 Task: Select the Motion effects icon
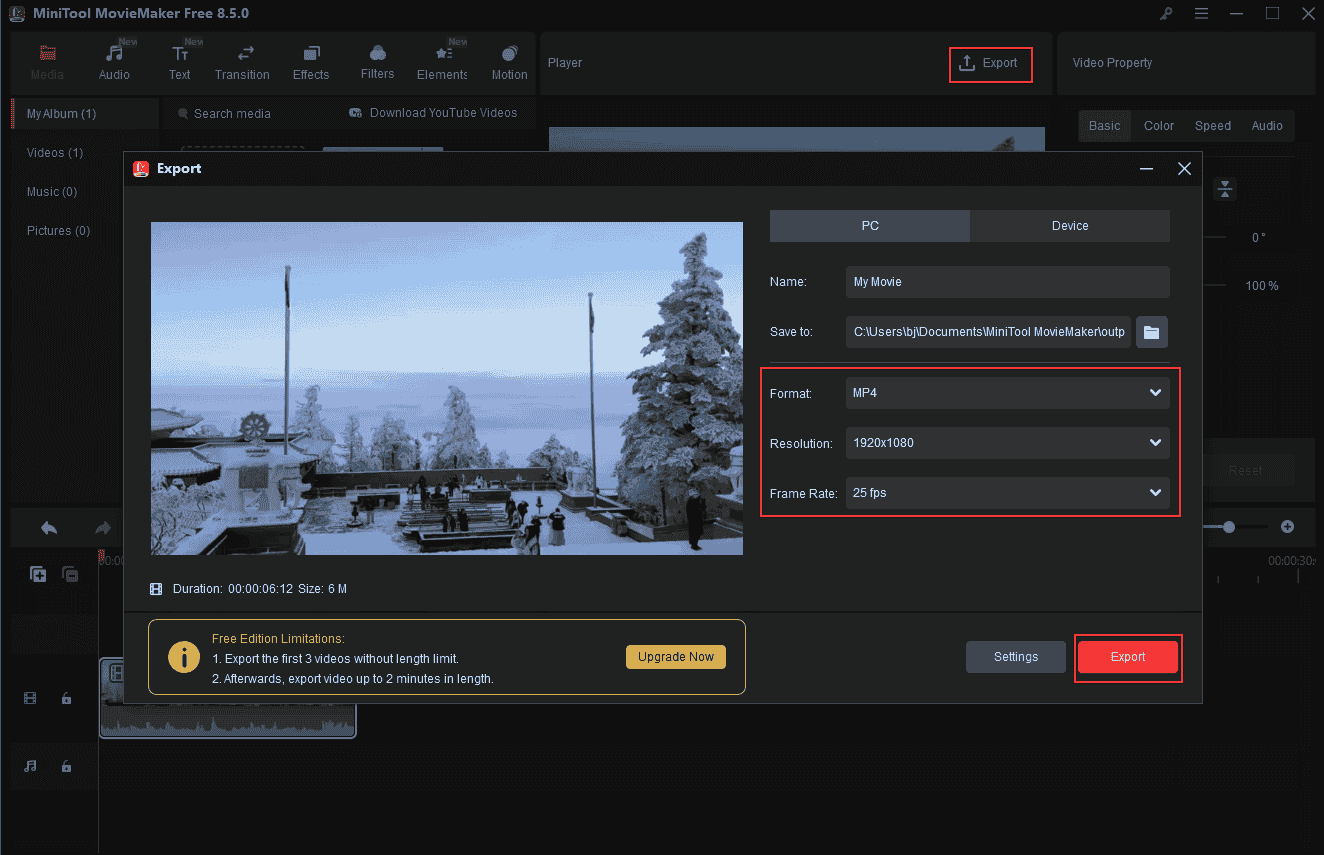tap(509, 51)
